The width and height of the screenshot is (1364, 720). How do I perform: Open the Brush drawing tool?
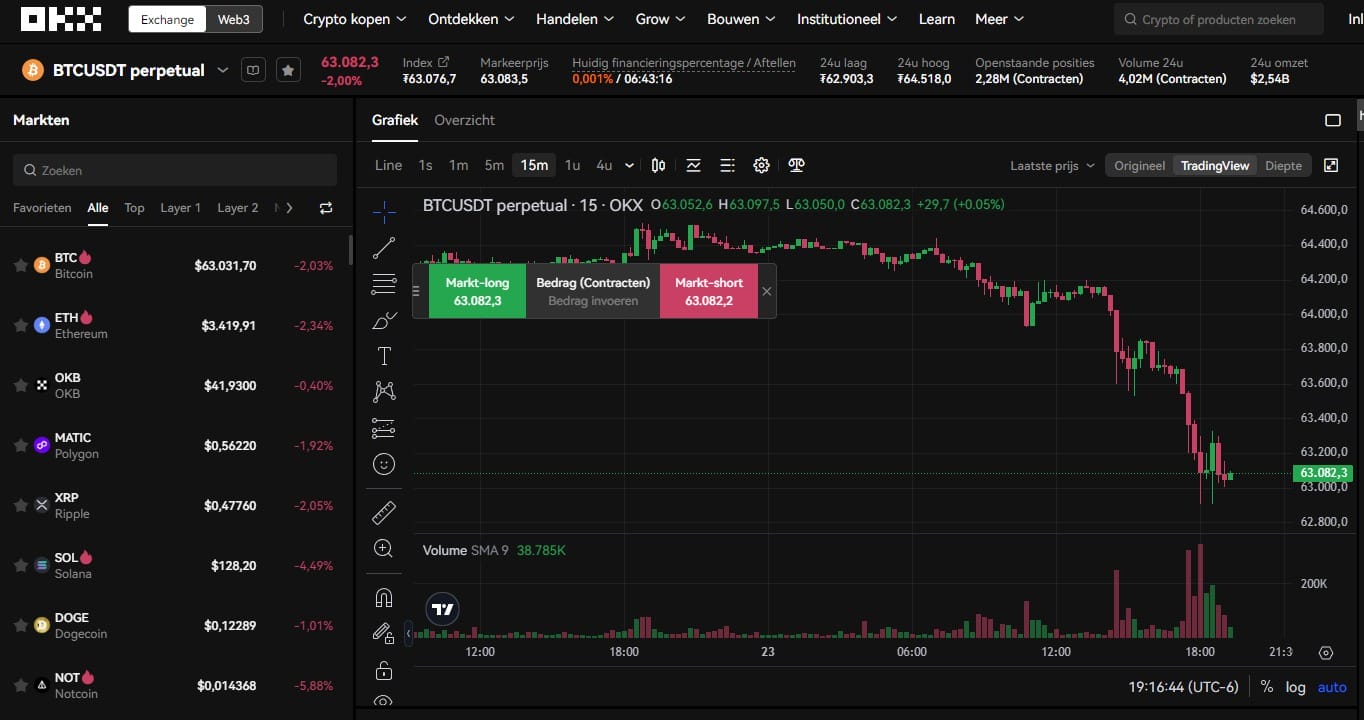click(384, 321)
